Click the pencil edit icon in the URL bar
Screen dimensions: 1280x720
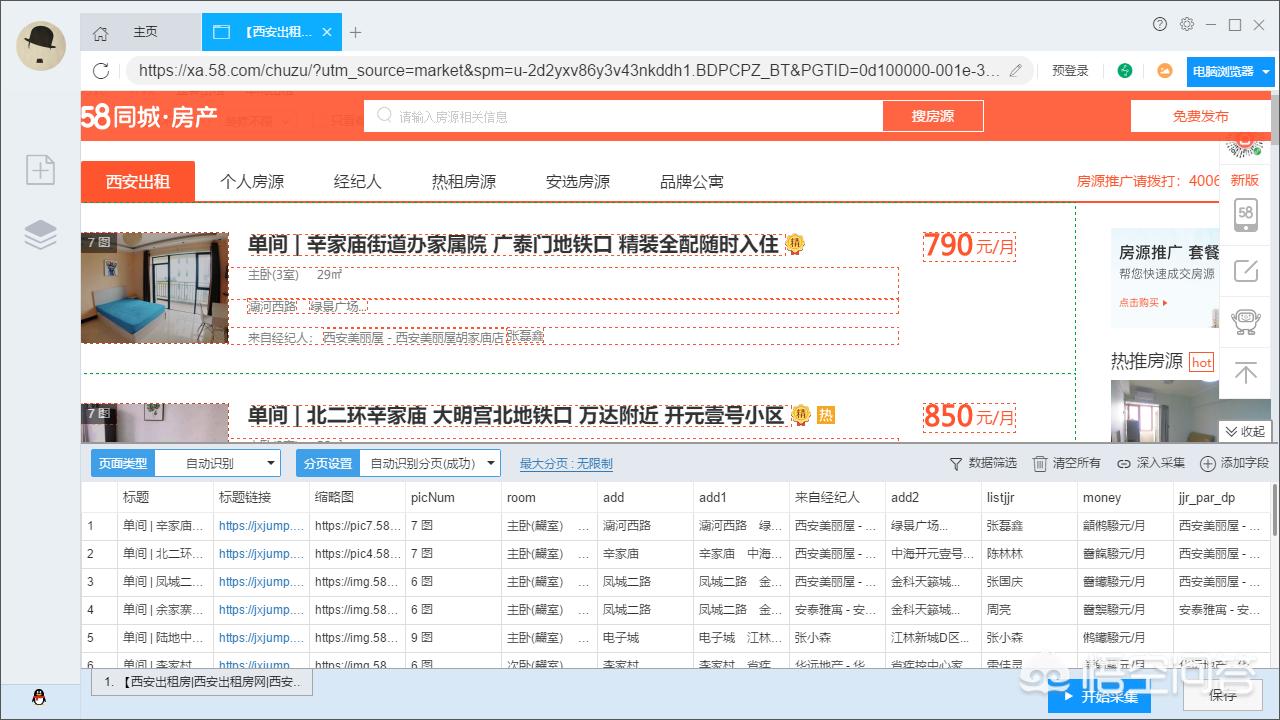coord(1016,71)
